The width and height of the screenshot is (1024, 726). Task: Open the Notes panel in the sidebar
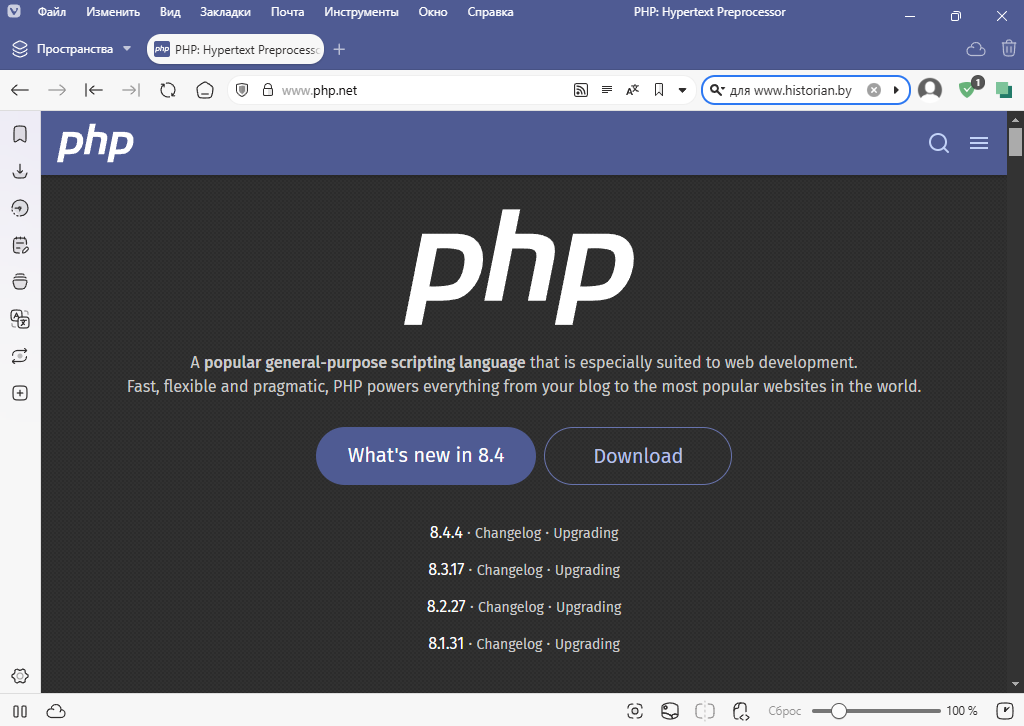pyautogui.click(x=20, y=245)
